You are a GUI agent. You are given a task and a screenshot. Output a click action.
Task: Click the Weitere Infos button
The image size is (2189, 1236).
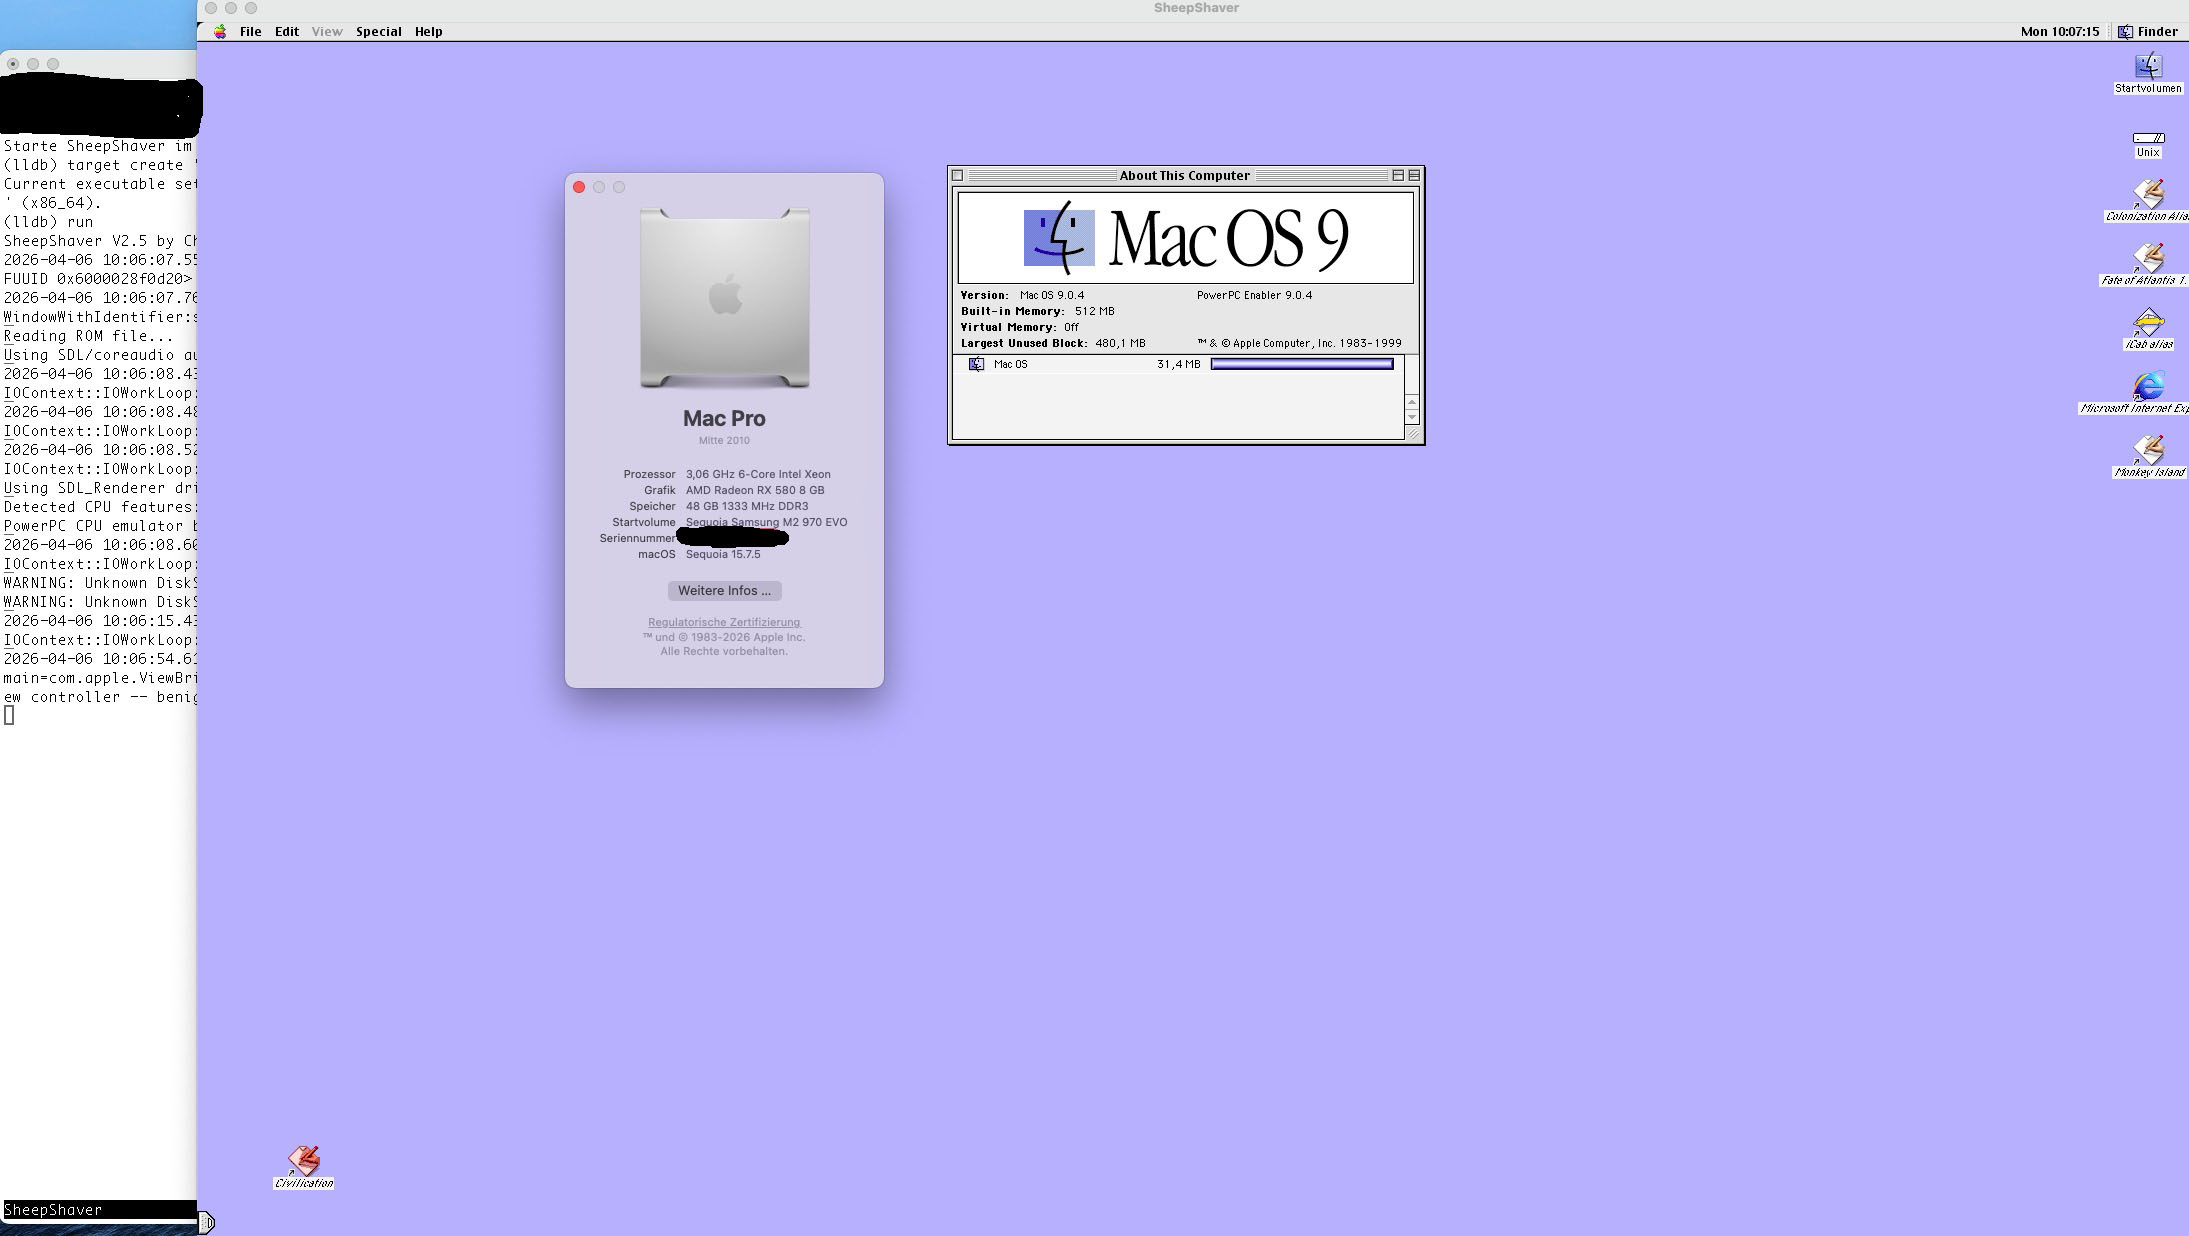tap(724, 591)
